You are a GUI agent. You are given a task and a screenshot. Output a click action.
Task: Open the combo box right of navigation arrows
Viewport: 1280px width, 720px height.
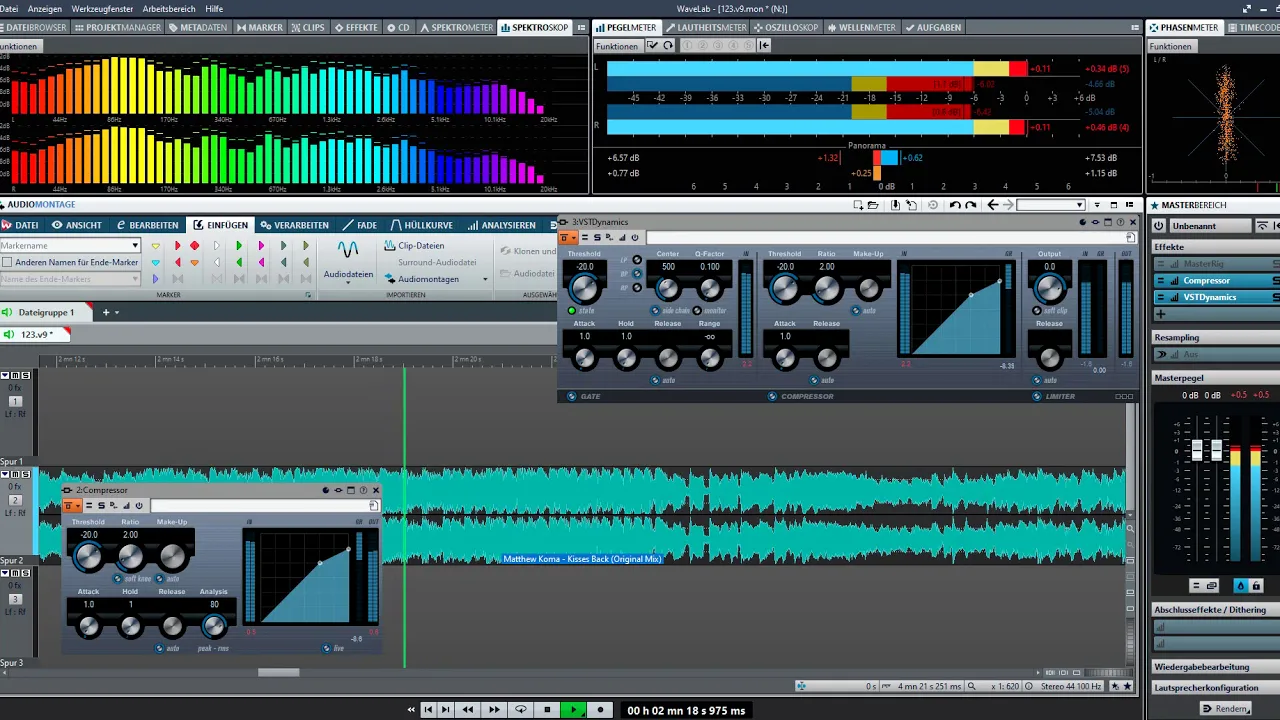tap(1051, 205)
